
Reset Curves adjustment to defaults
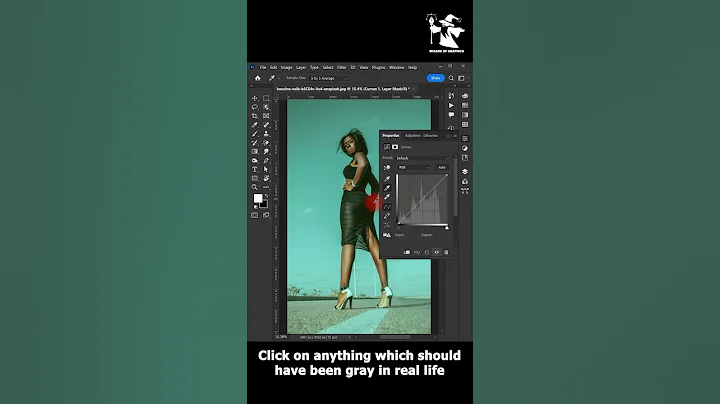427,252
